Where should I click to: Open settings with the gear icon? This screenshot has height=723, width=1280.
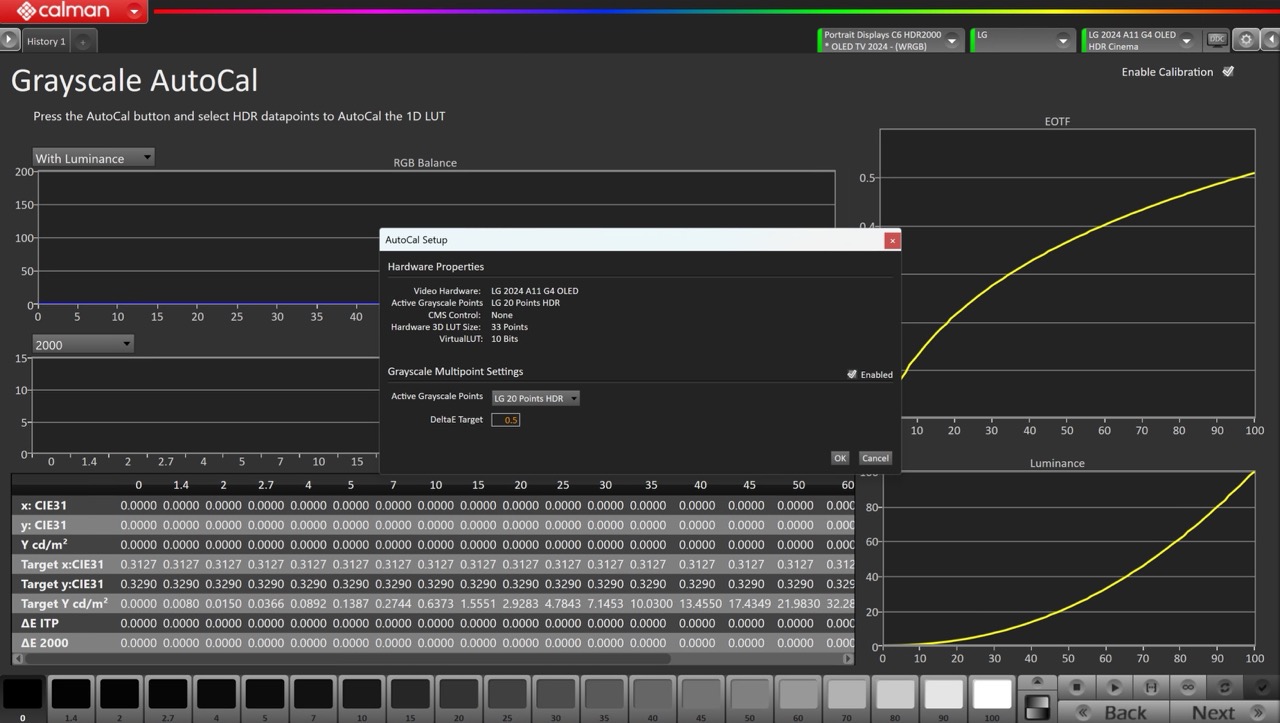tap(1246, 41)
